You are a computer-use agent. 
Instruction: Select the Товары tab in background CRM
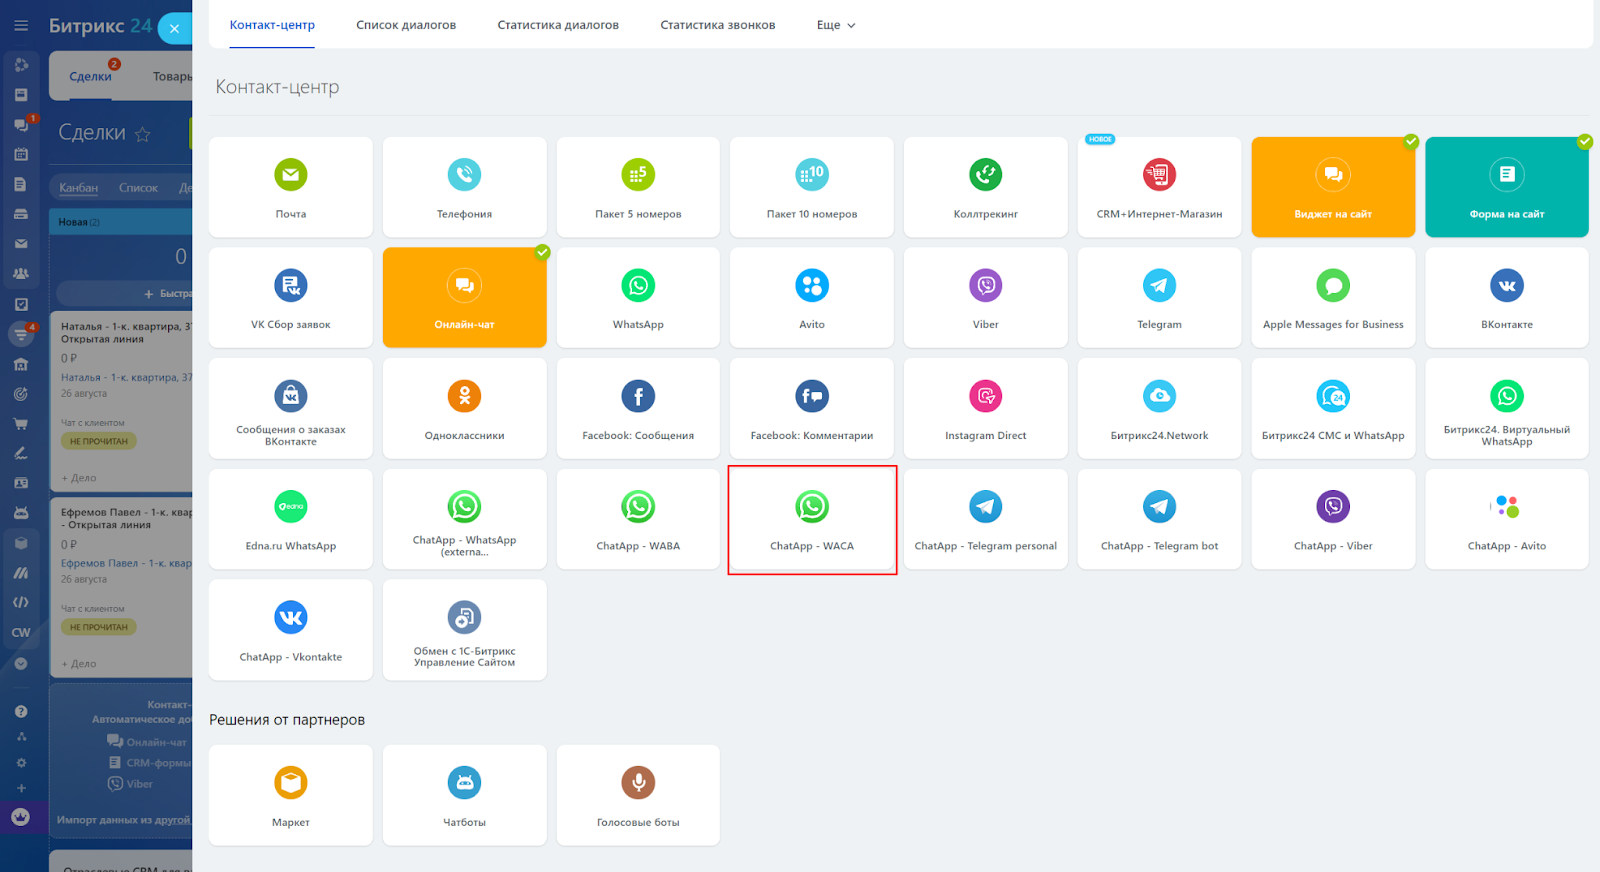coord(172,76)
